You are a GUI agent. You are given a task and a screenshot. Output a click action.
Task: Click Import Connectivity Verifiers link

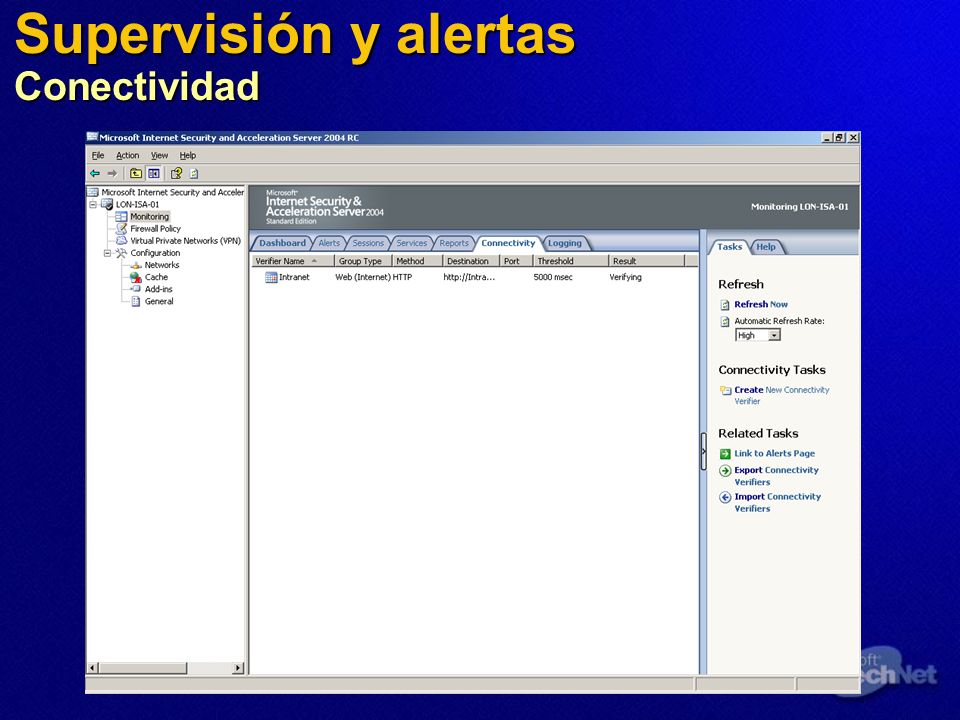[x=778, y=503]
